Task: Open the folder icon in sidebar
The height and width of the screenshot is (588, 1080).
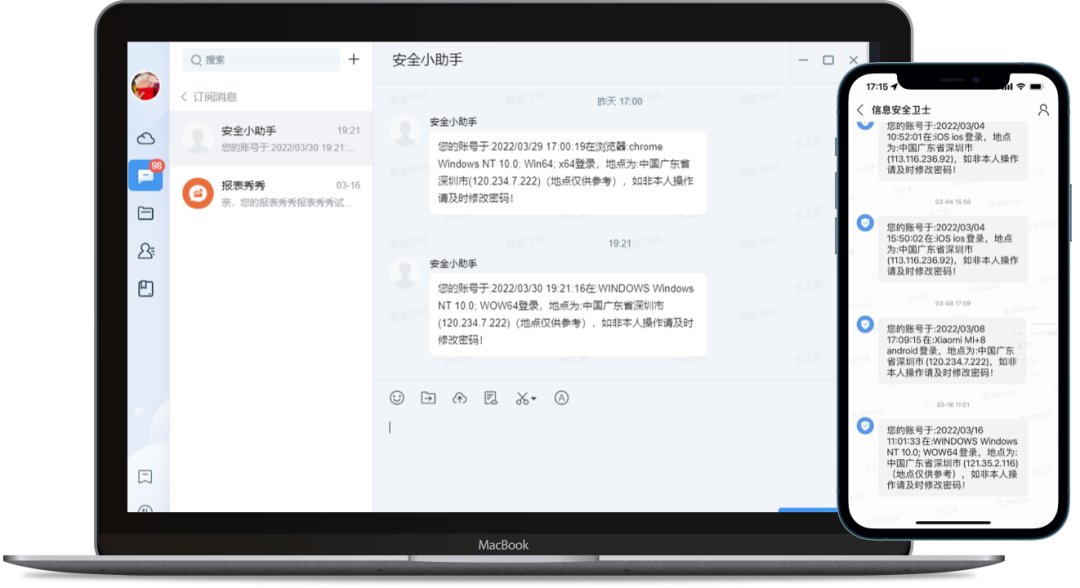Action: 145,213
